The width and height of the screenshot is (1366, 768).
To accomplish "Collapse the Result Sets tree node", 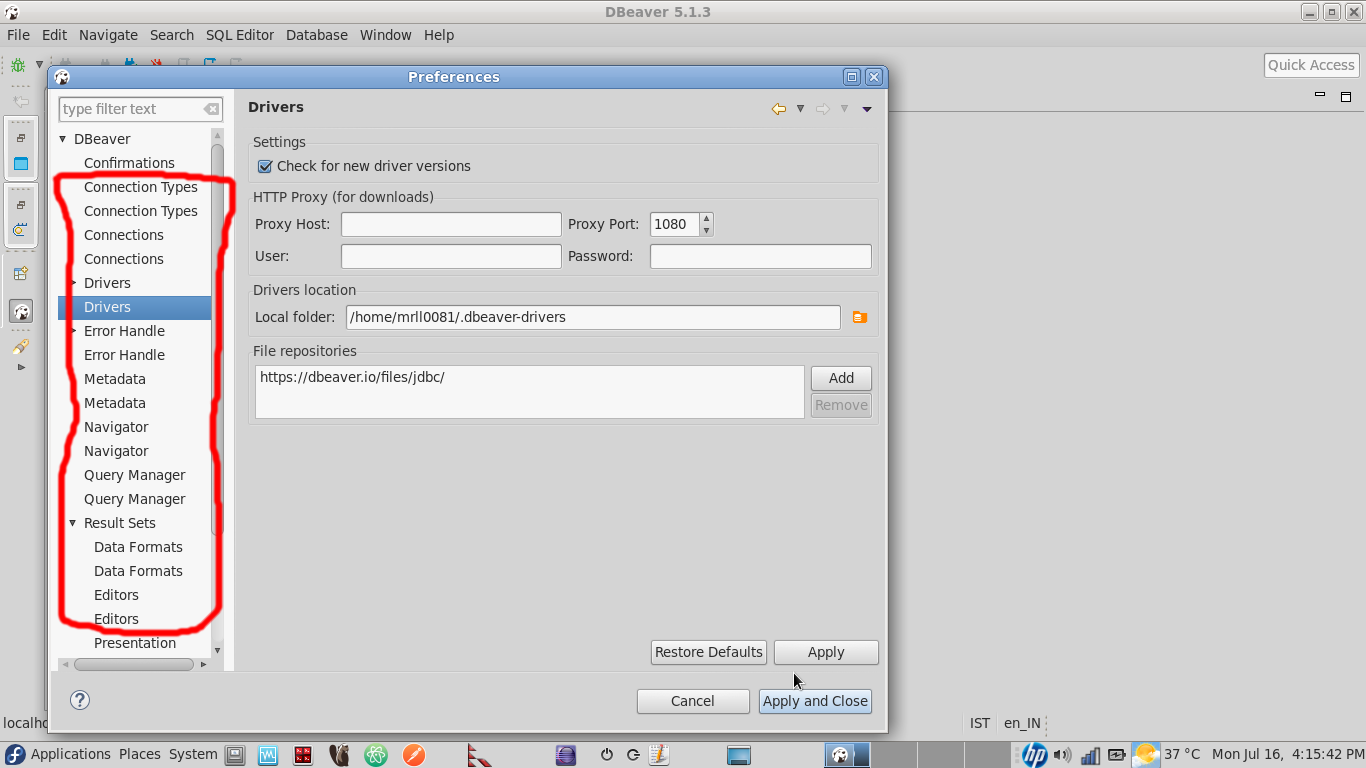I will (x=71, y=523).
